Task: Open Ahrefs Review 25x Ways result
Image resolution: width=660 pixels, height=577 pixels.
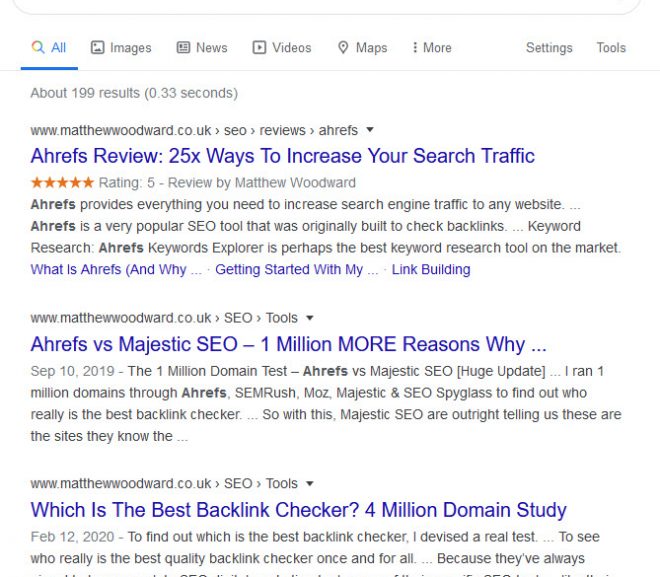Action: click(282, 156)
